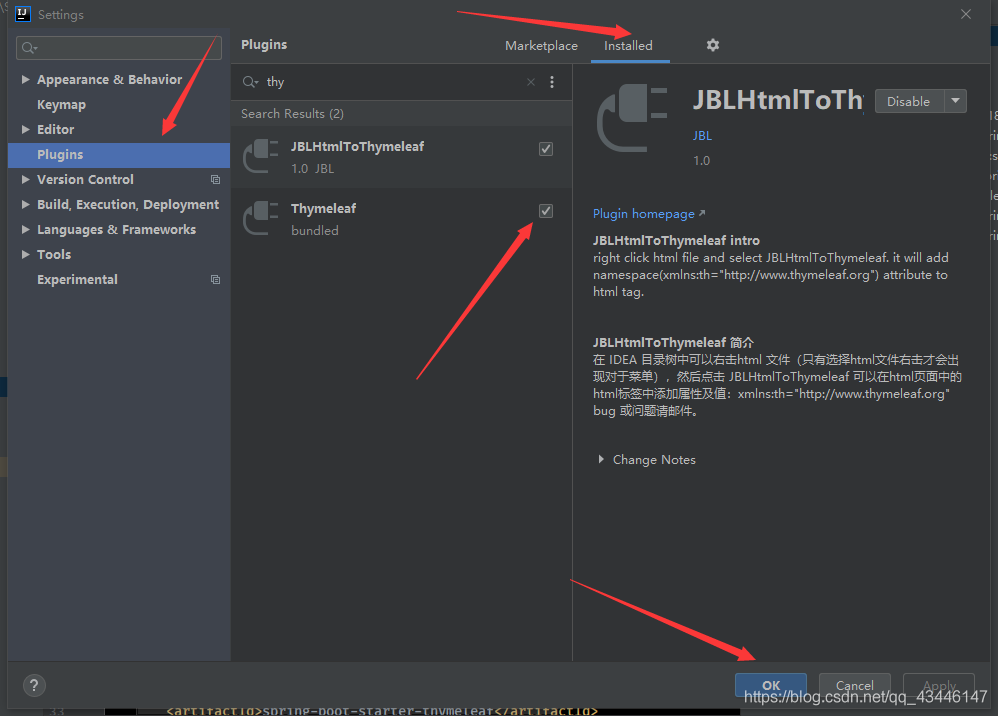This screenshot has width=998, height=716.
Task: Click the OK button
Action: [771, 685]
